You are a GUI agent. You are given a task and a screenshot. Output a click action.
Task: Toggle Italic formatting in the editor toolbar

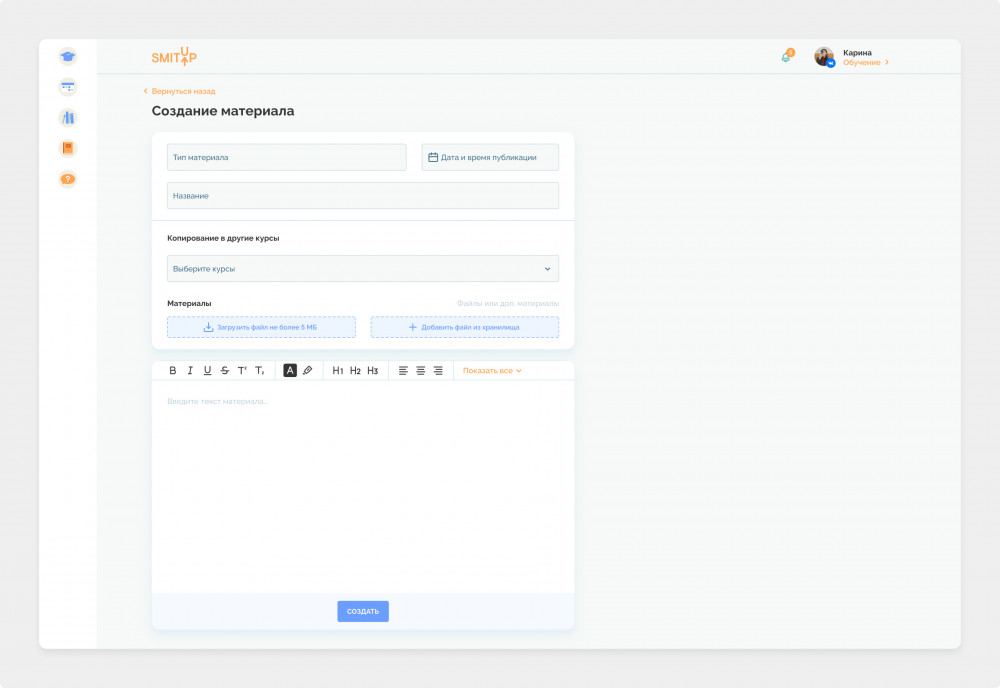(190, 370)
